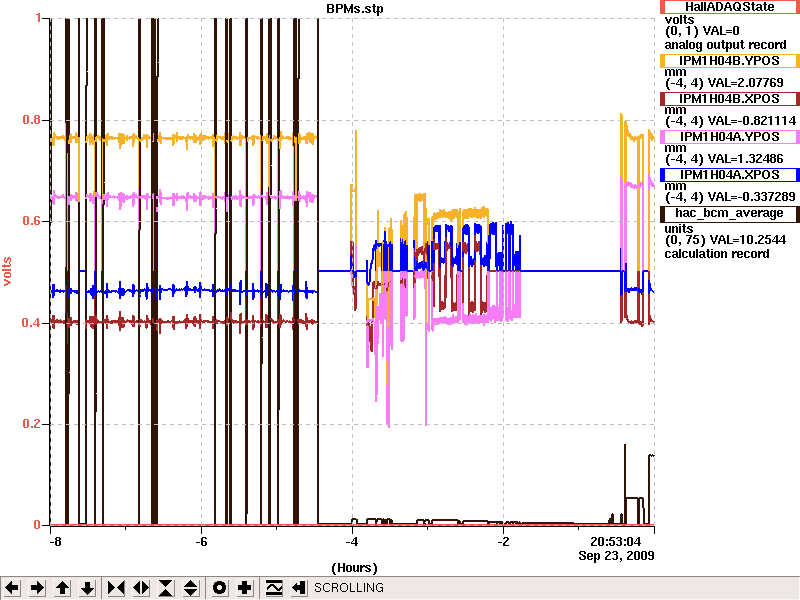Image resolution: width=800 pixels, height=600 pixels.
Task: Click the 0.8 tick label on the y-axis
Action: coord(31,120)
